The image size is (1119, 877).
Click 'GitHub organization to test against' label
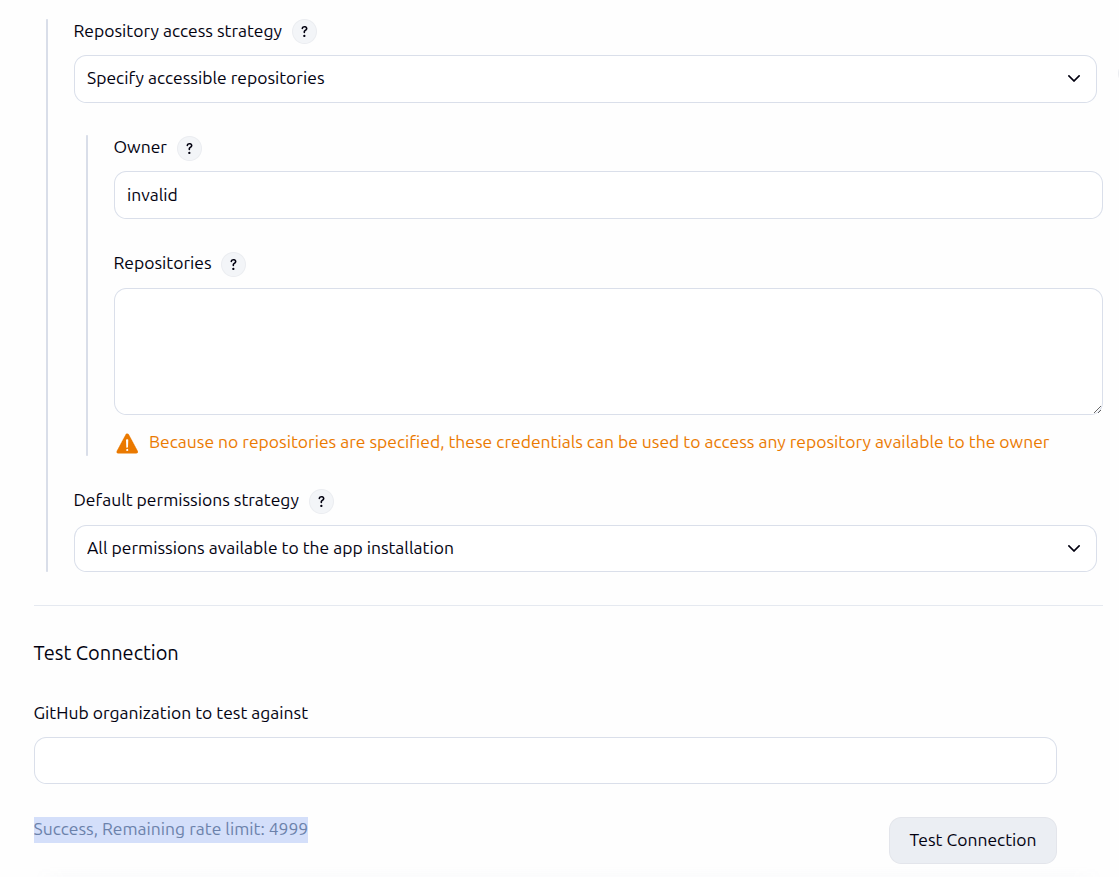171,714
